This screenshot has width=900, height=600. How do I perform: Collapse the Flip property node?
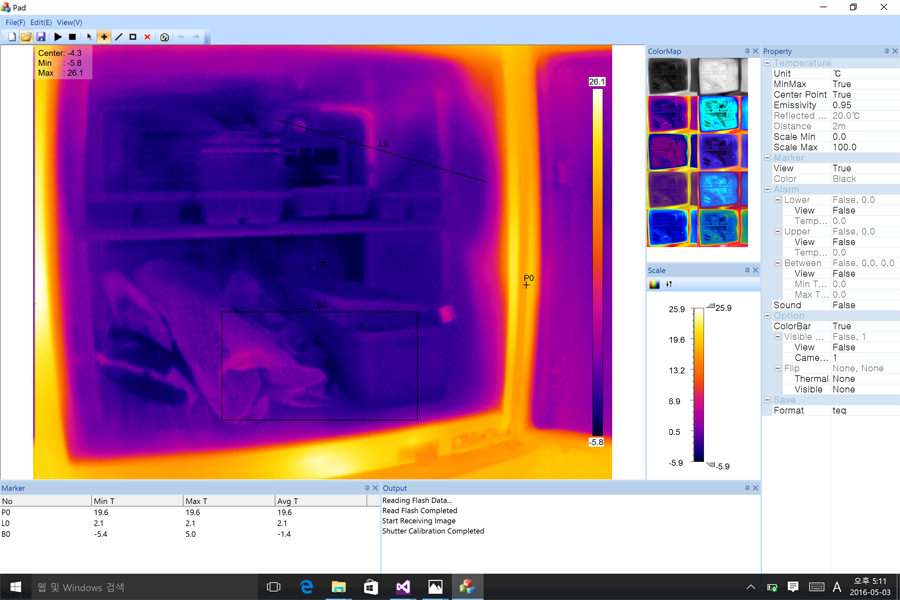click(x=778, y=368)
